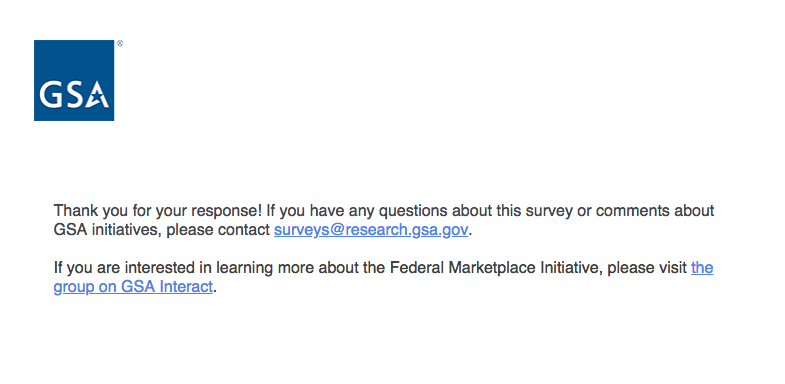The width and height of the screenshot is (785, 384).
Task: Click the "the" link ending the second paragraph's first line
Action: [x=702, y=268]
